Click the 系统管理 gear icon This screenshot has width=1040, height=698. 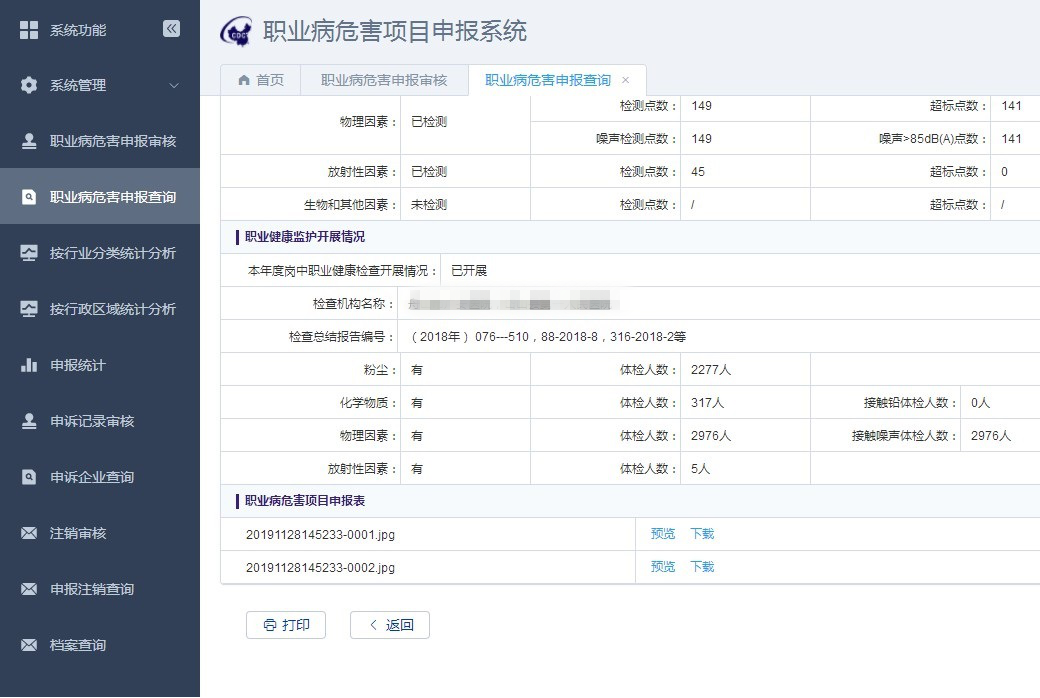(x=29, y=85)
